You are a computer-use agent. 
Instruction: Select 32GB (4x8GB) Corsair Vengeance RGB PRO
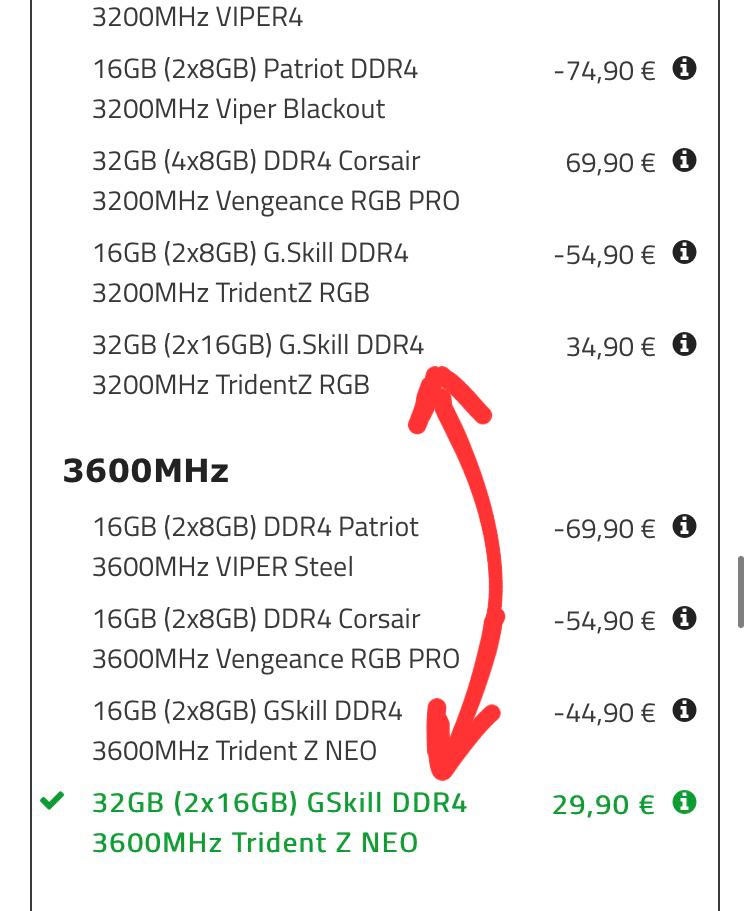pyautogui.click(x=275, y=180)
